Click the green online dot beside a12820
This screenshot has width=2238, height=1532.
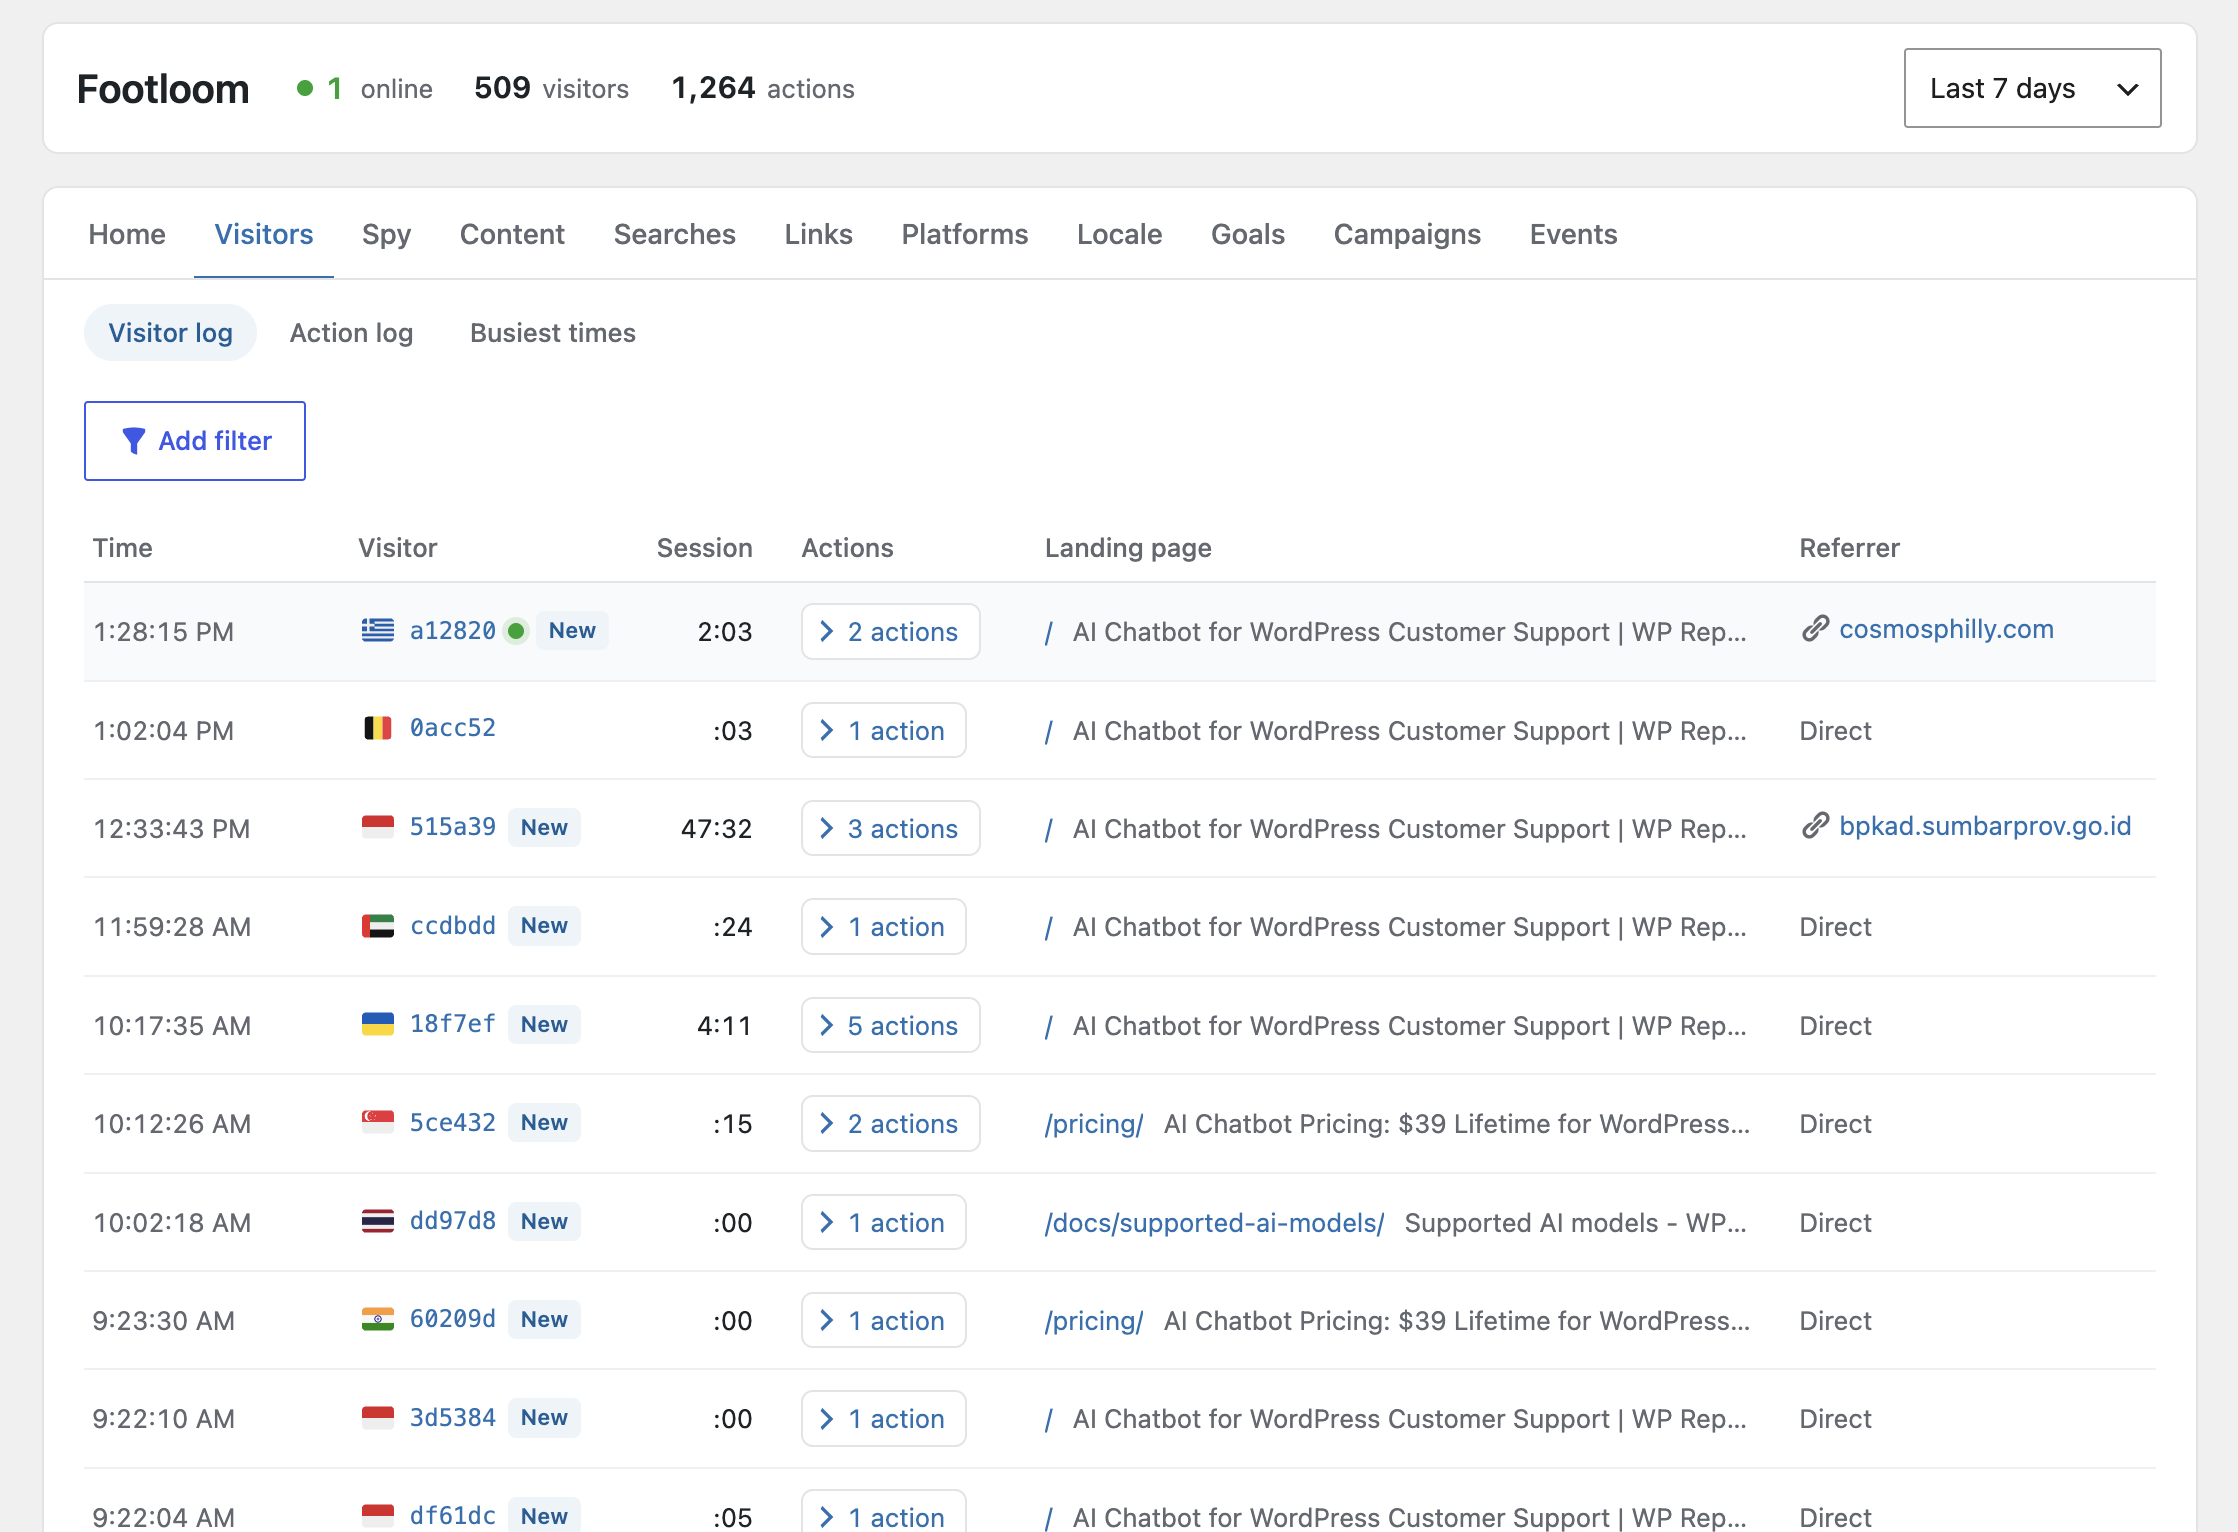coord(516,631)
